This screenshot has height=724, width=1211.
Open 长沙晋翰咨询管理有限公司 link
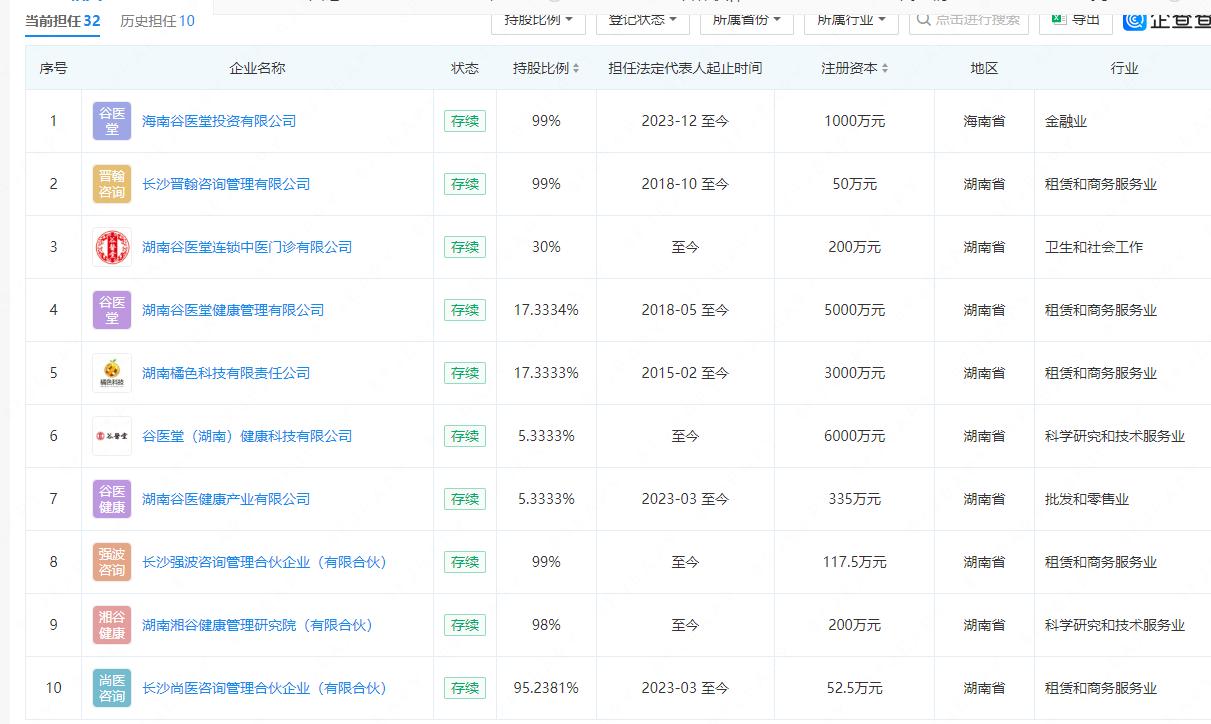(226, 184)
